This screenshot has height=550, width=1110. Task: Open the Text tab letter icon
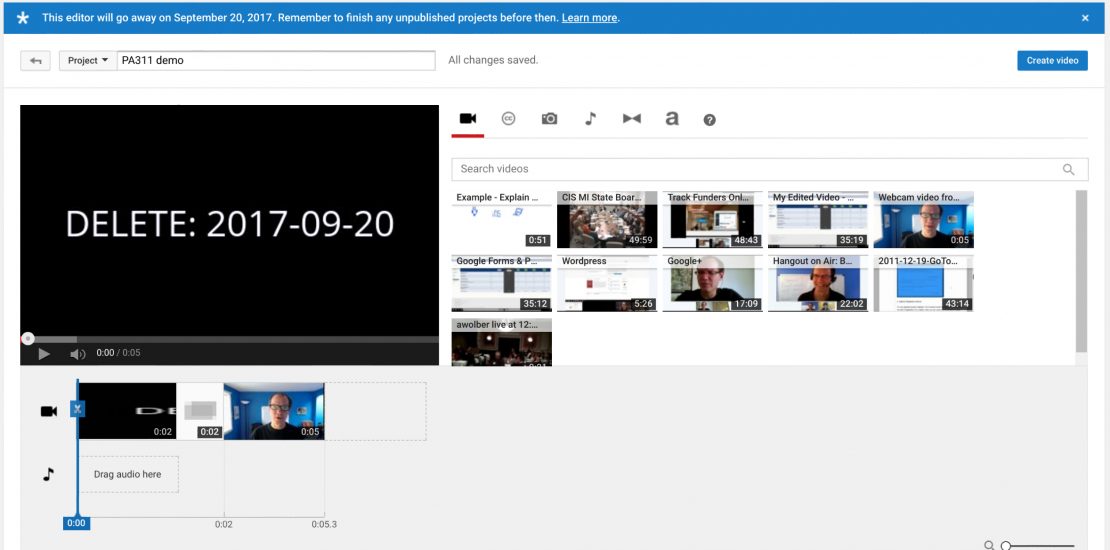pos(672,119)
